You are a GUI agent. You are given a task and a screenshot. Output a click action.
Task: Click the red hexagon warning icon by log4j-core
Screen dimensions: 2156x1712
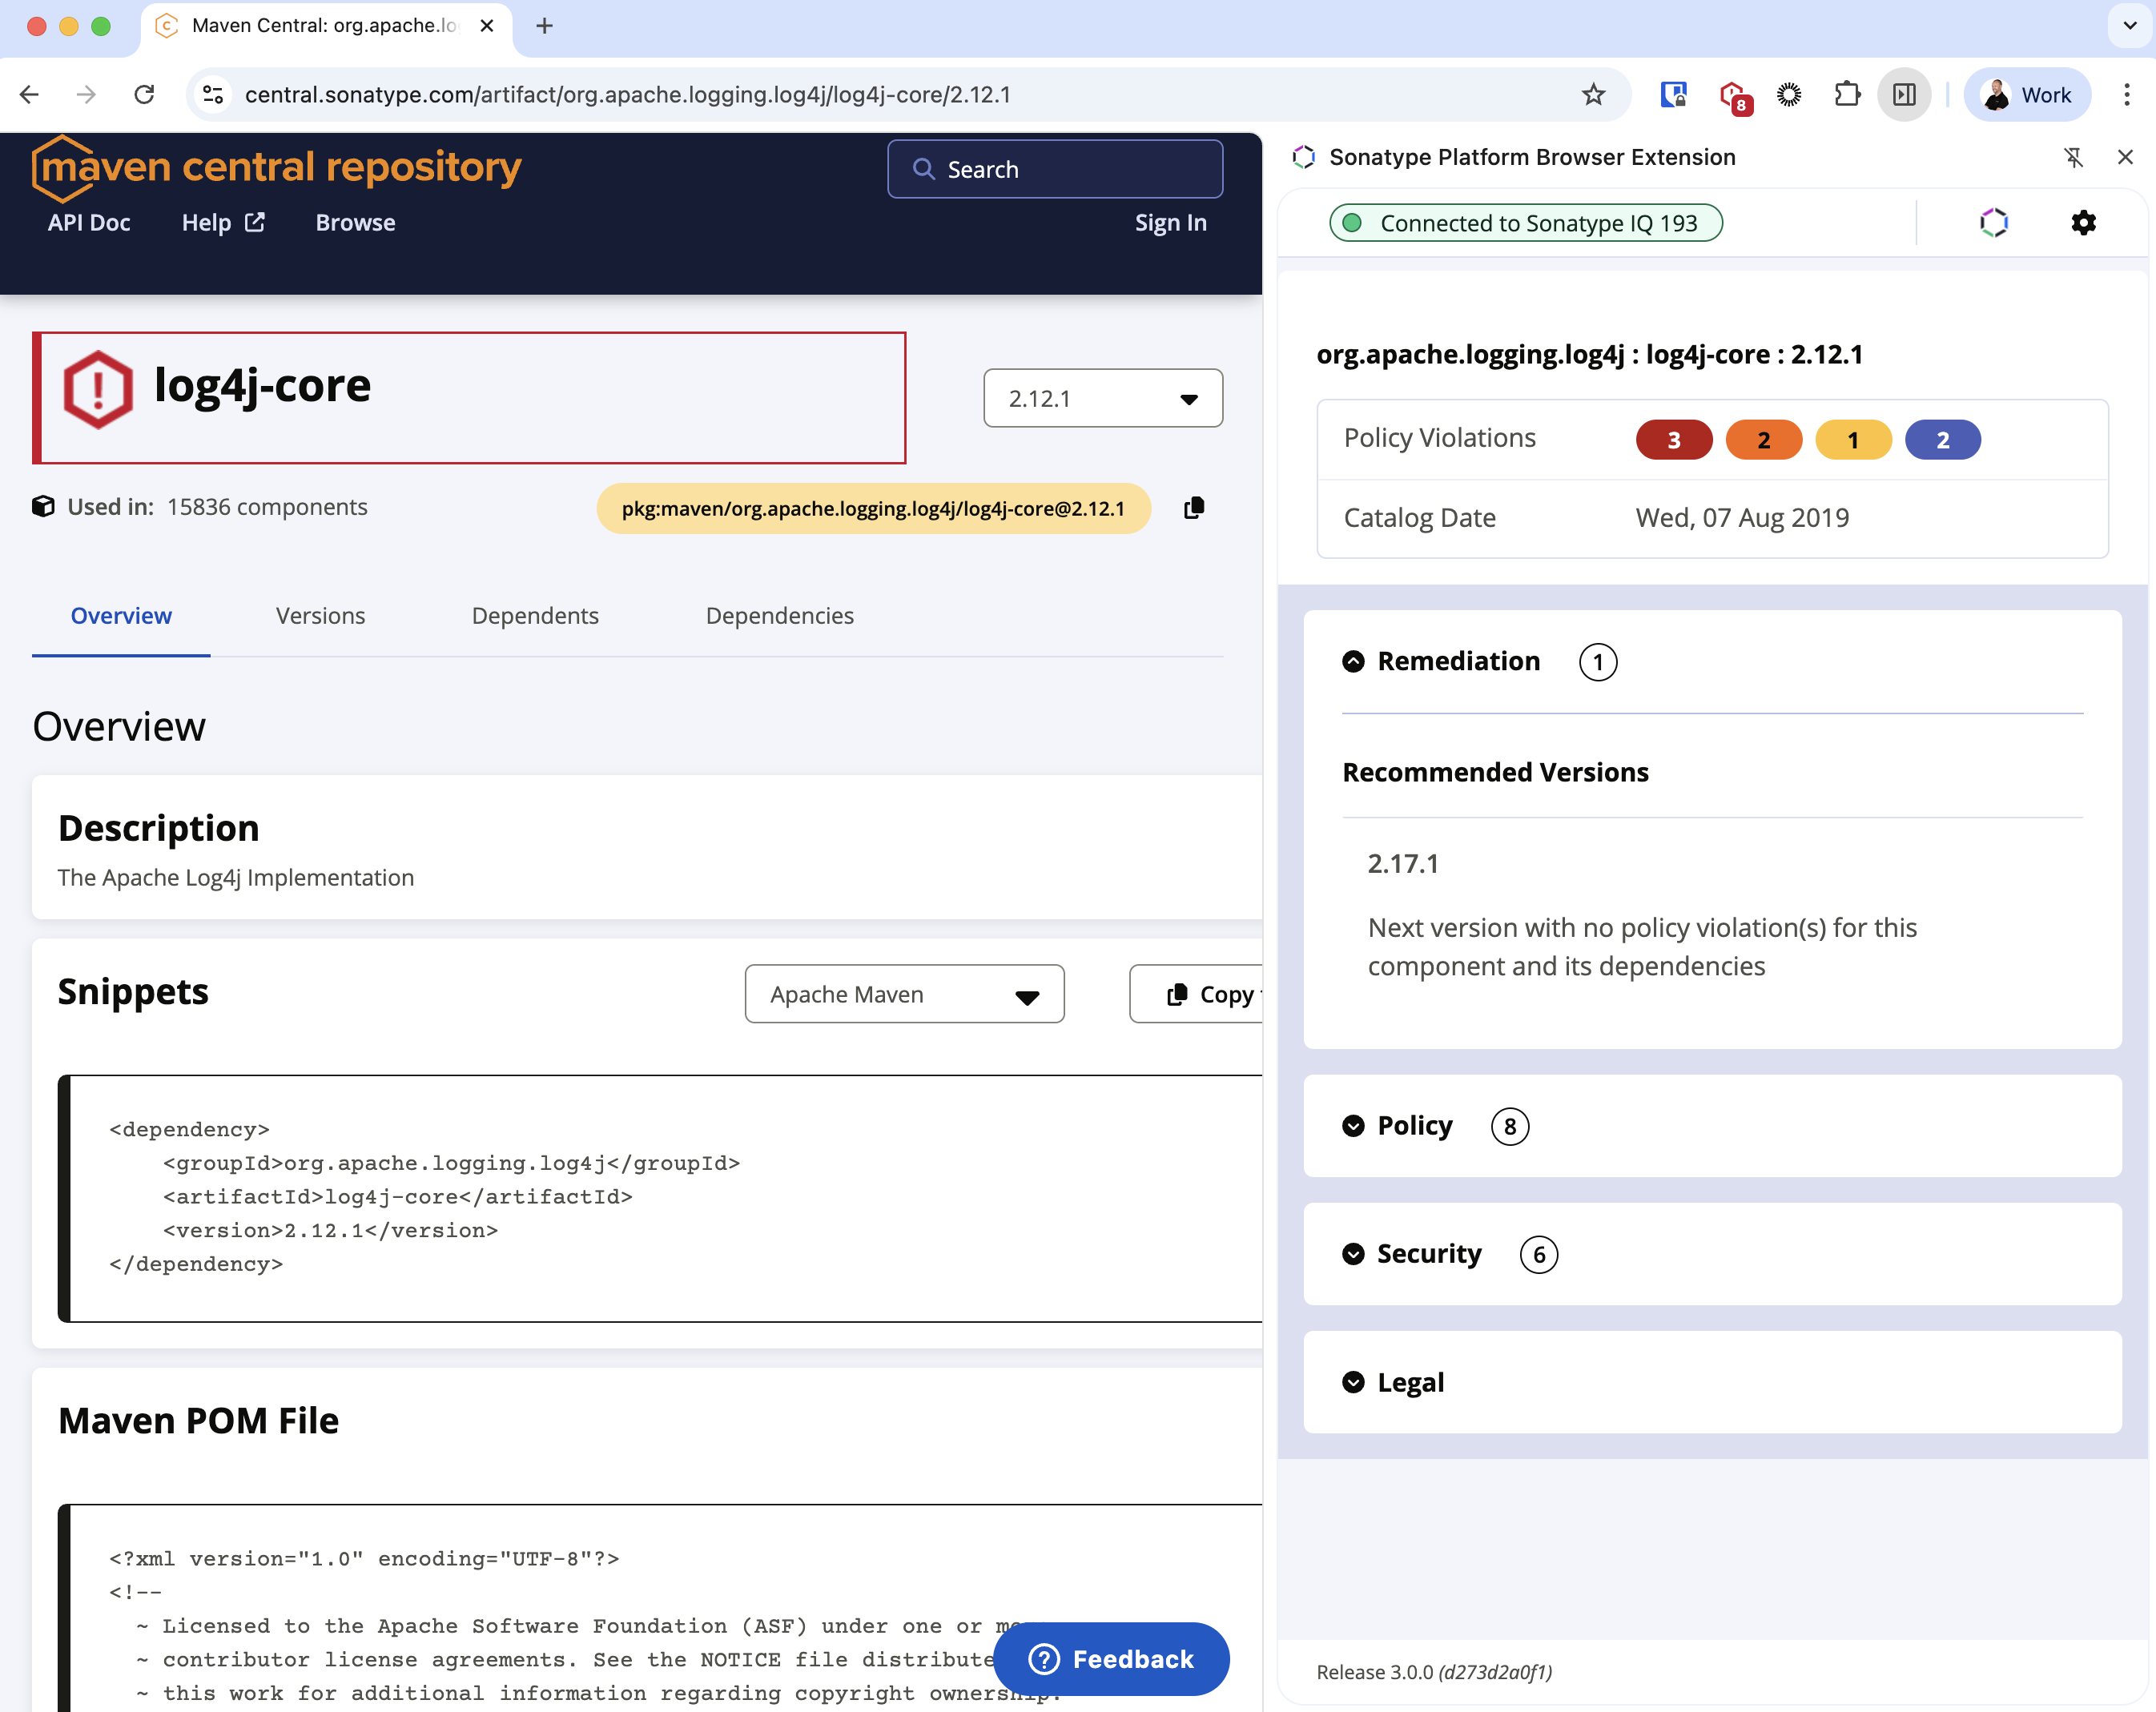[x=98, y=389]
